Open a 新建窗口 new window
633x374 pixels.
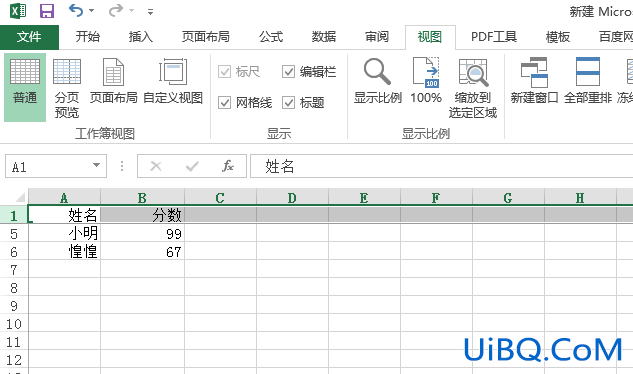tap(534, 81)
